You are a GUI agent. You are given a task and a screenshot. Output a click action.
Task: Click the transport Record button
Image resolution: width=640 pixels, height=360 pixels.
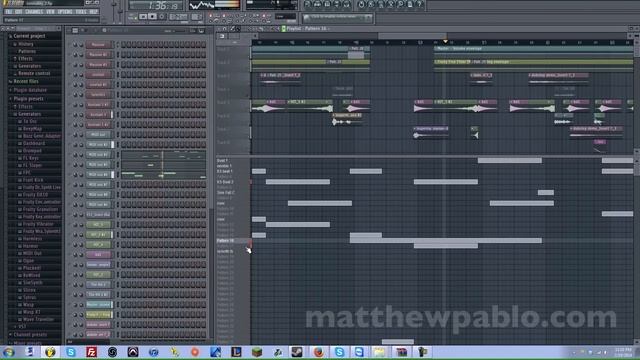tap(162, 17)
